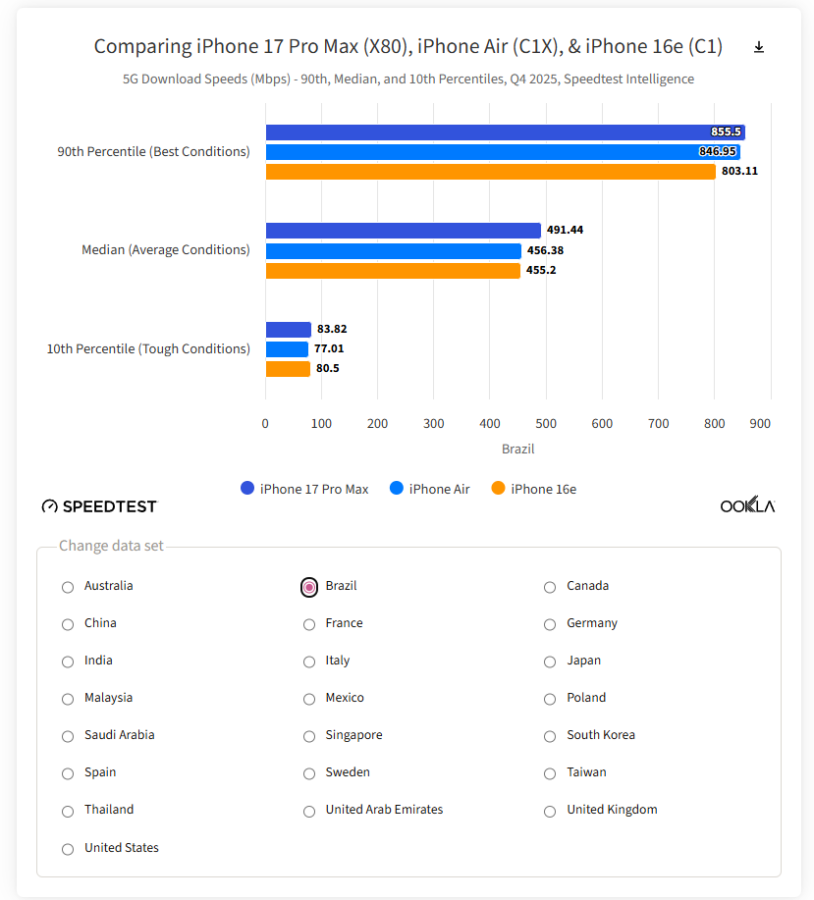Toggle iPhone 17 Pro Max legend marker
814x900 pixels.
248,489
